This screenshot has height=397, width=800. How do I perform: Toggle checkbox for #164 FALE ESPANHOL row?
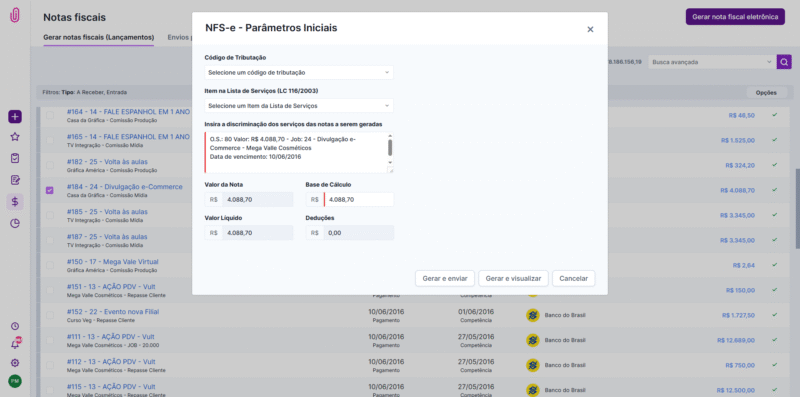pos(49,115)
